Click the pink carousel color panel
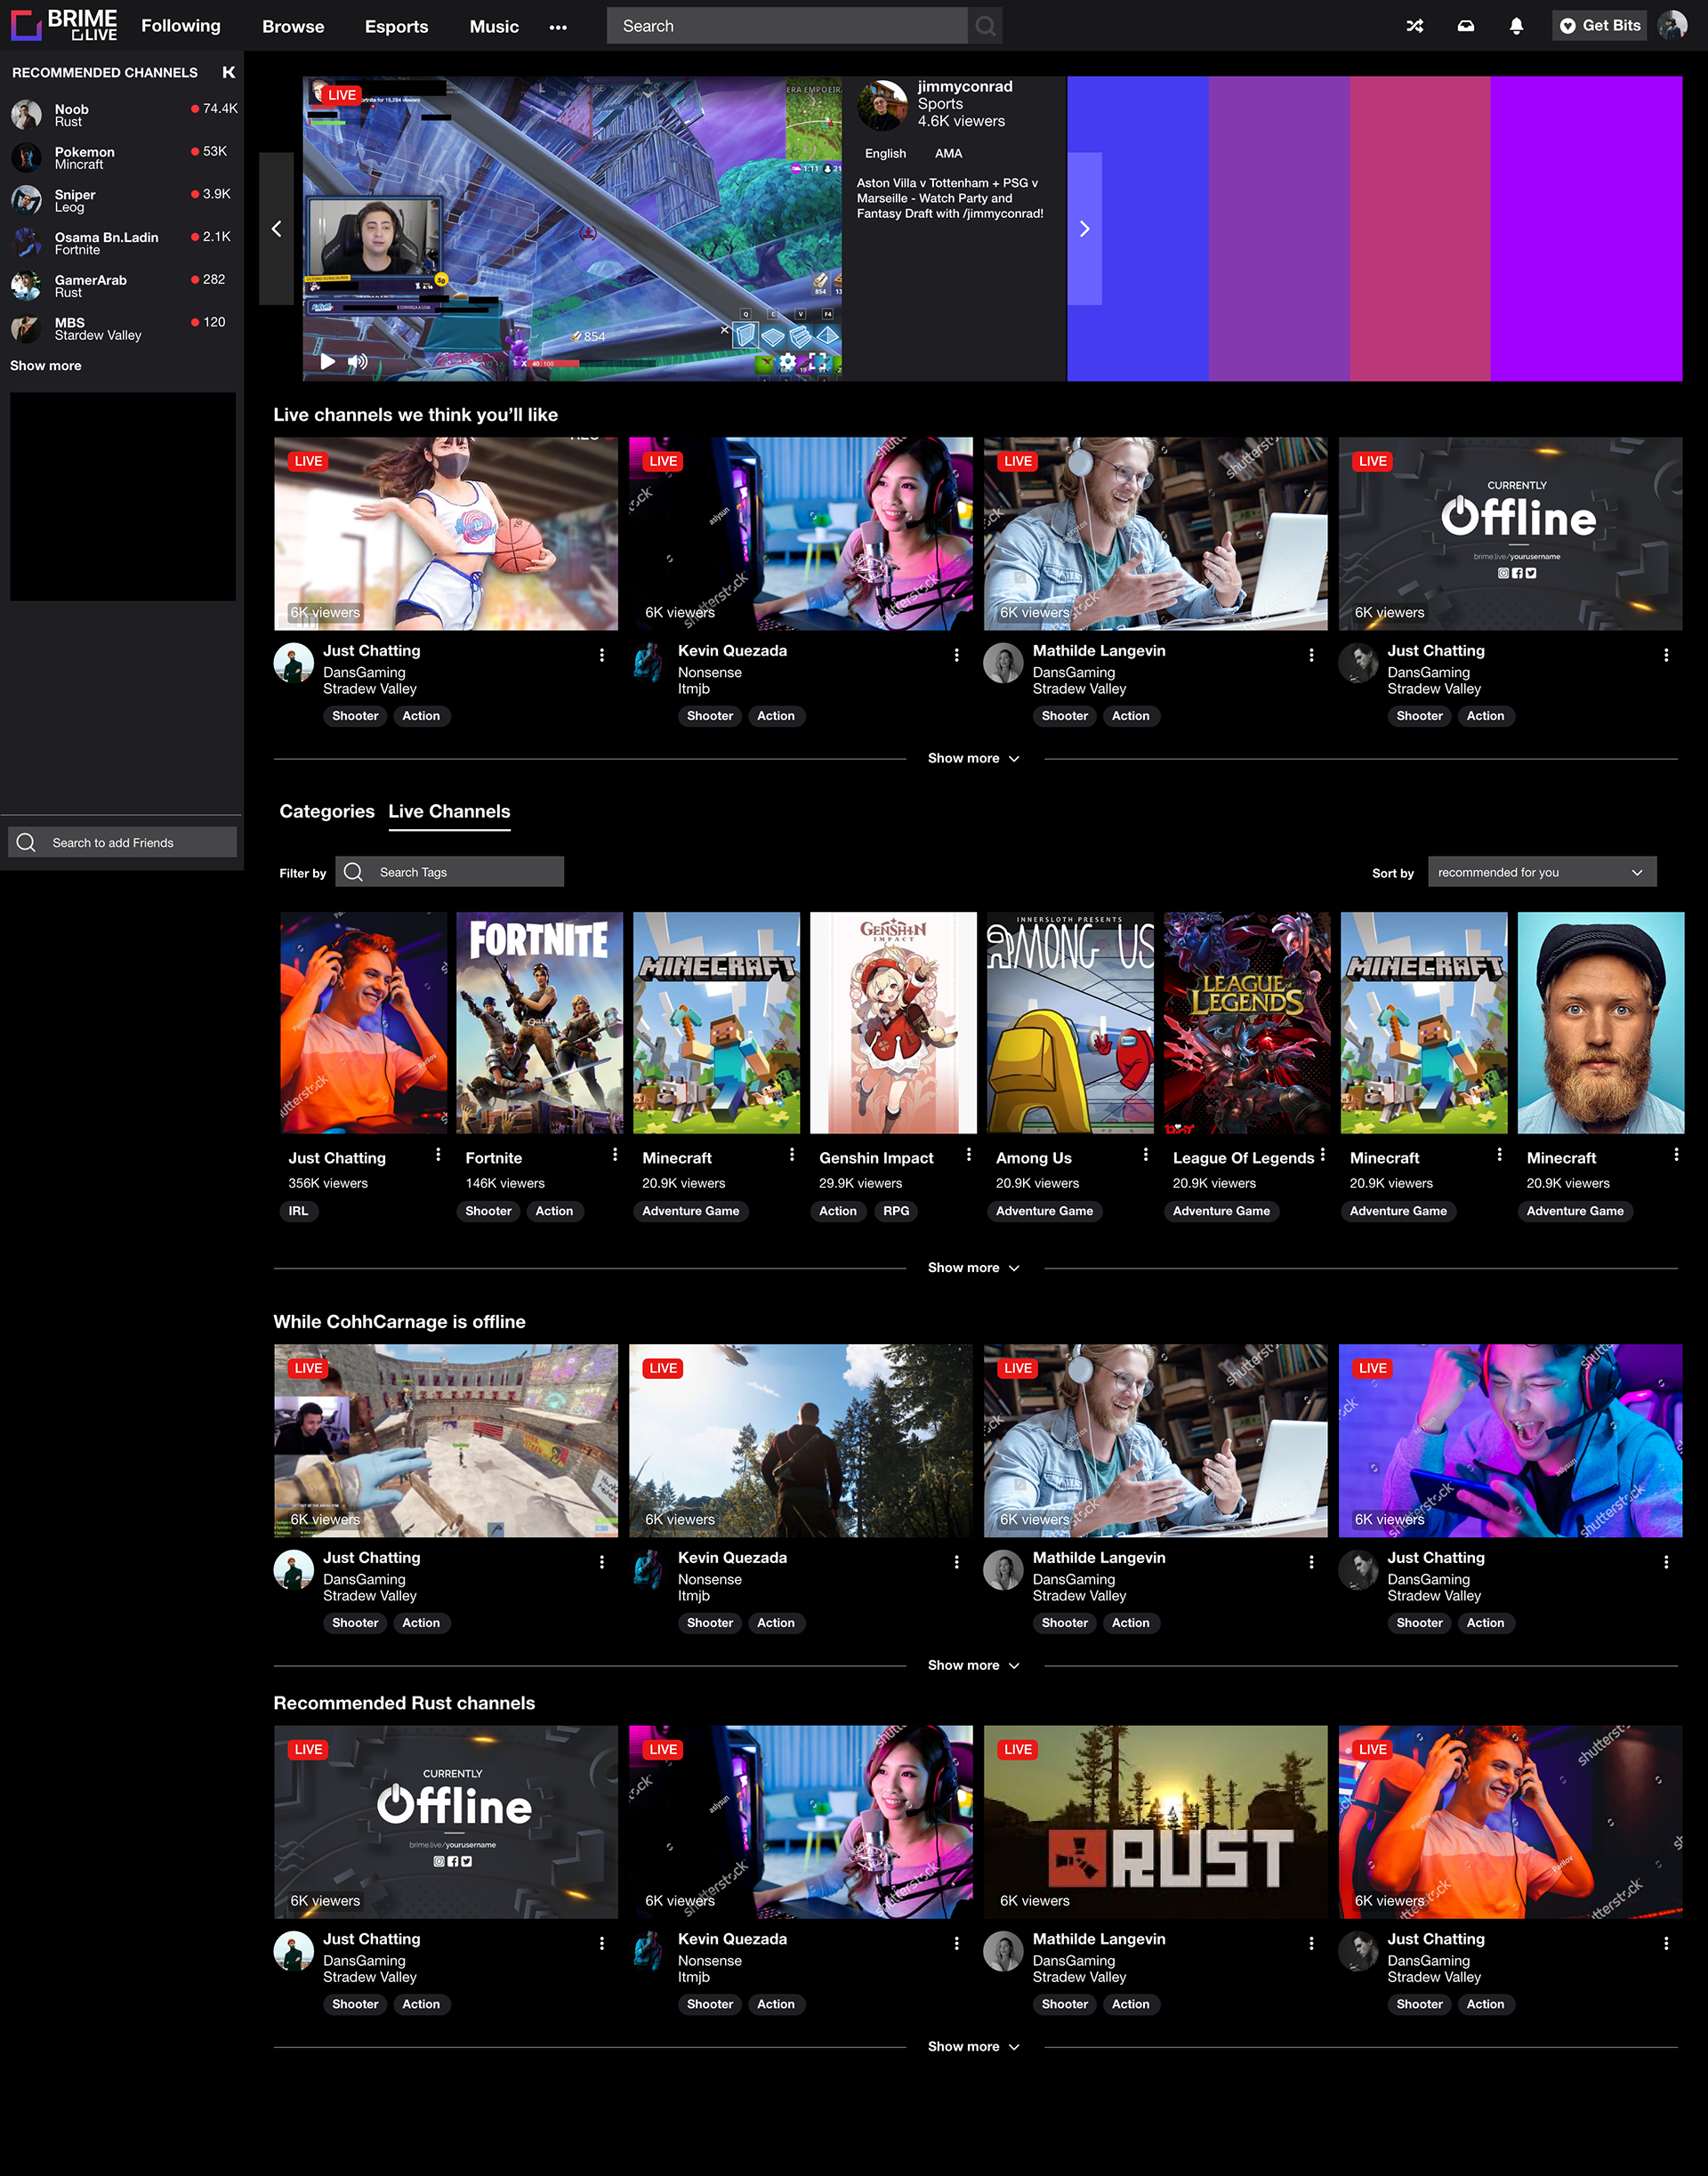 pos(1419,229)
